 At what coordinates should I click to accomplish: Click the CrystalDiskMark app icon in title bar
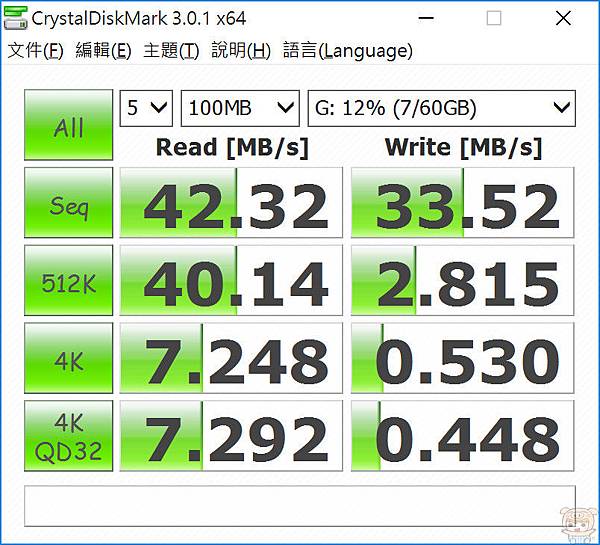(15, 18)
